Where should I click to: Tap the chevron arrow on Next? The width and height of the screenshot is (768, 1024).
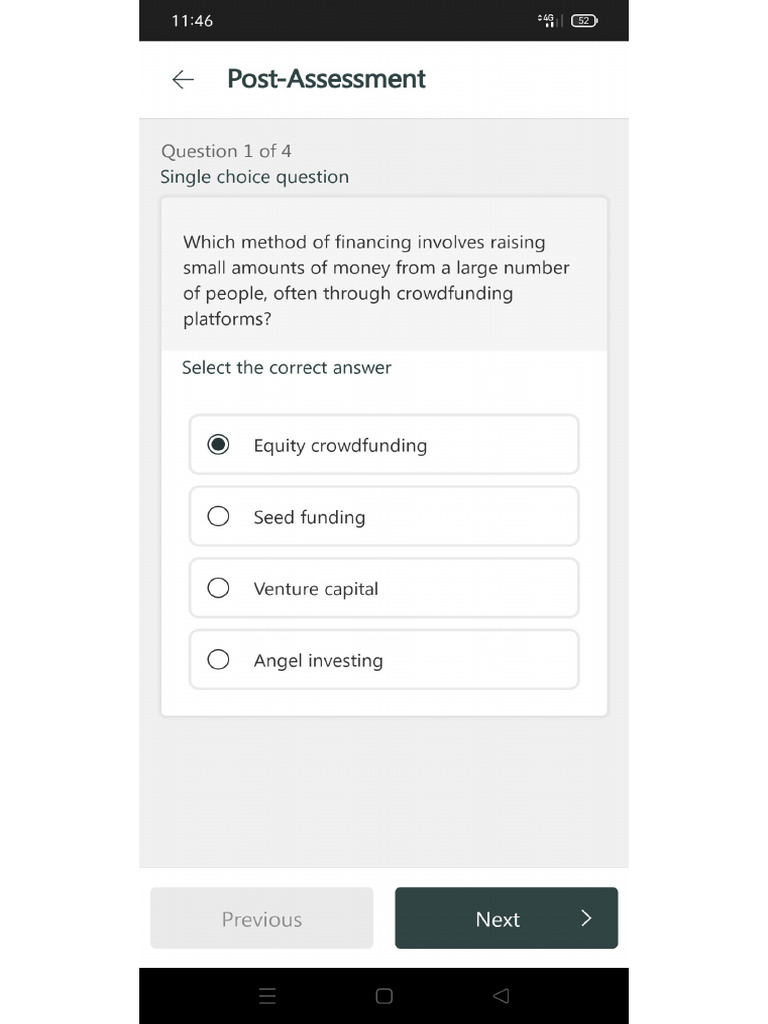pos(586,918)
